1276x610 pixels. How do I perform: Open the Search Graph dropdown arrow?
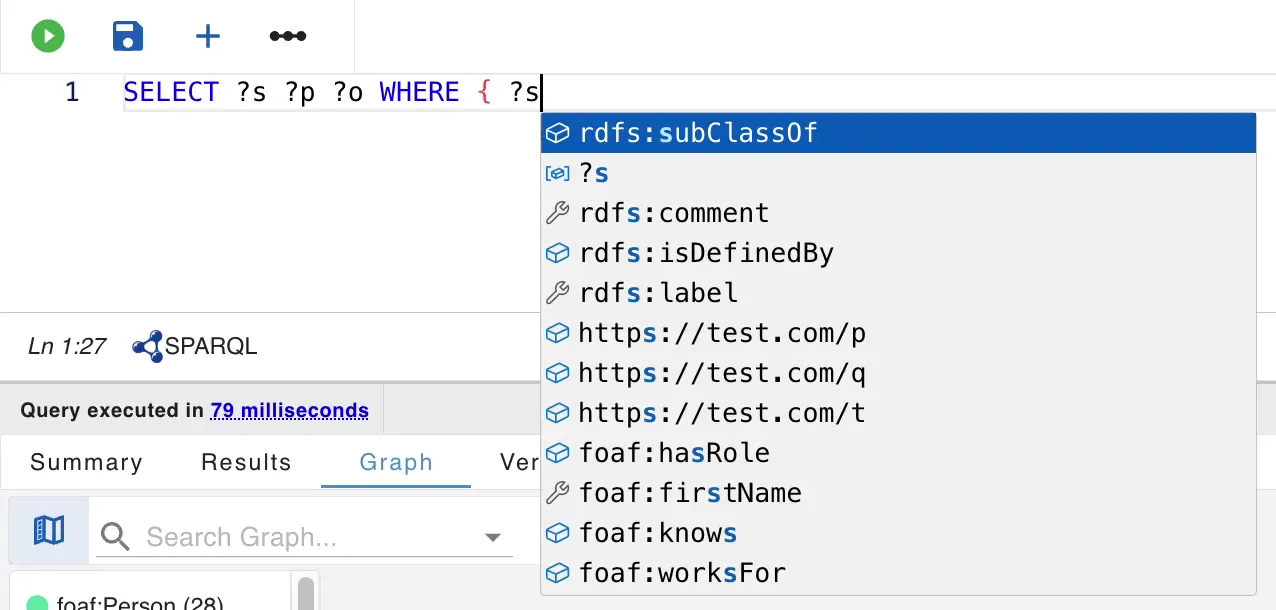click(492, 536)
